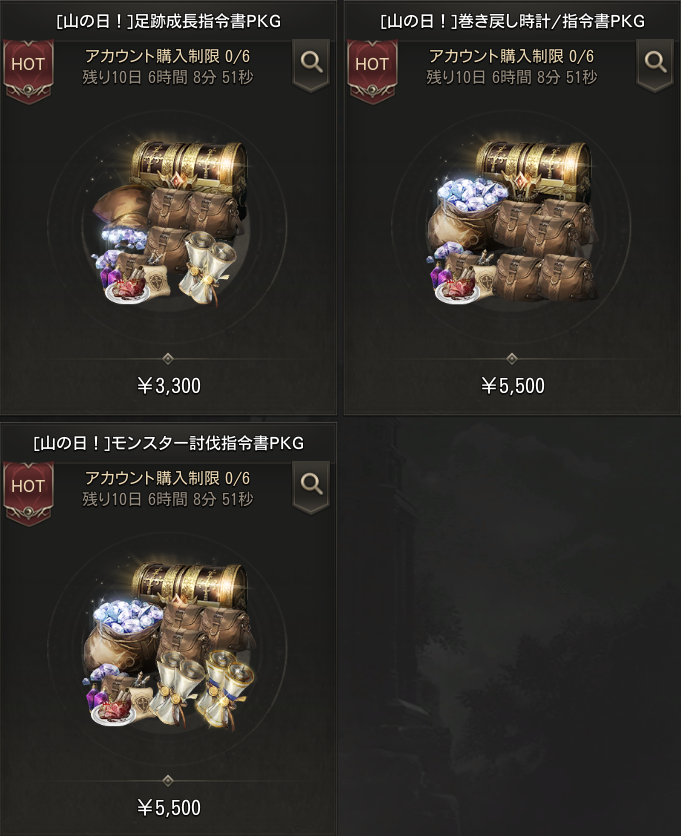Click the [山の日！]足跡成長指令書PKG title
This screenshot has height=836, width=681.
click(x=169, y=21)
